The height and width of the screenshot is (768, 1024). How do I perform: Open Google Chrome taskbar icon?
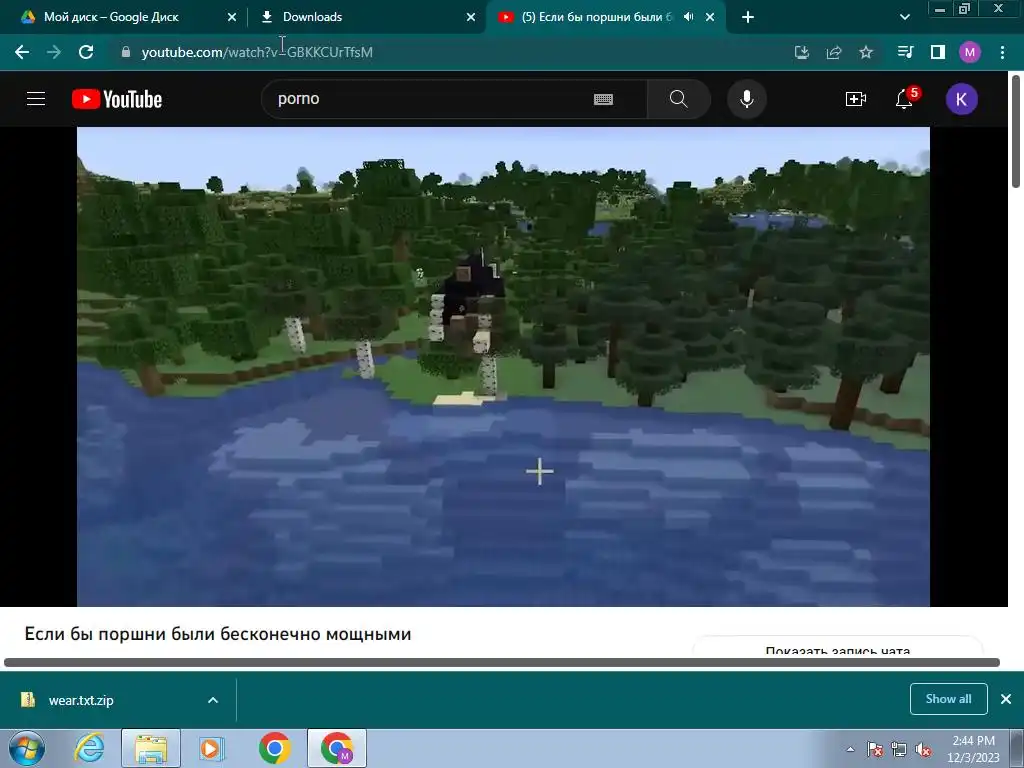point(275,748)
